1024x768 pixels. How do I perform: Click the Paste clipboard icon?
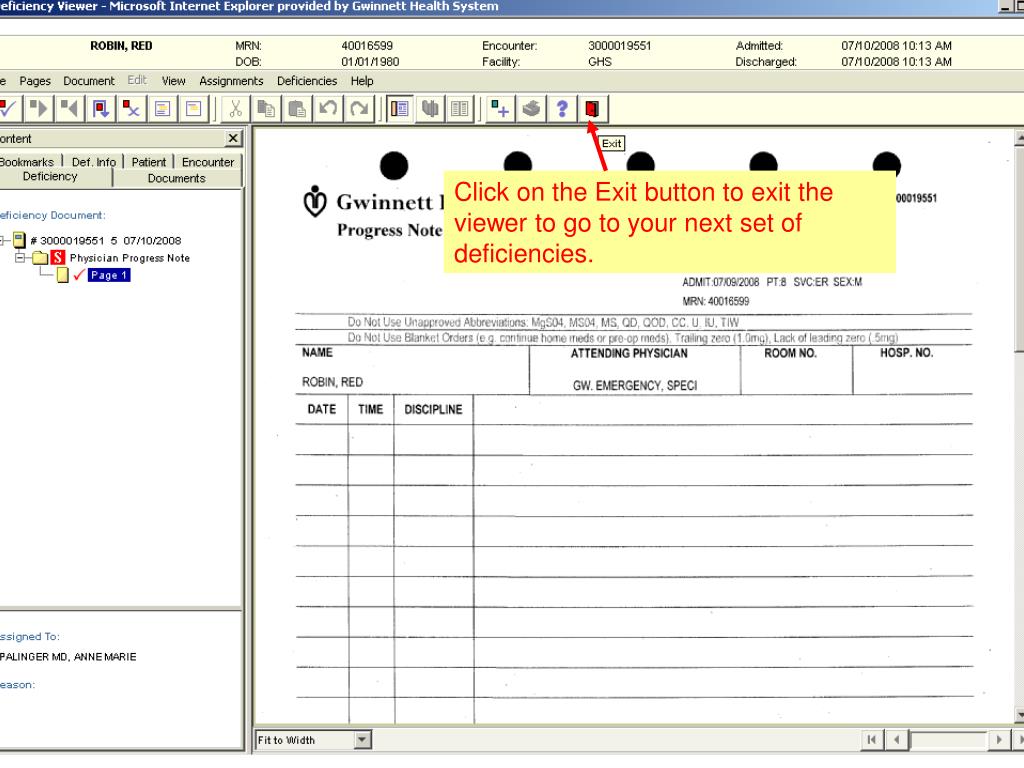tap(297, 108)
